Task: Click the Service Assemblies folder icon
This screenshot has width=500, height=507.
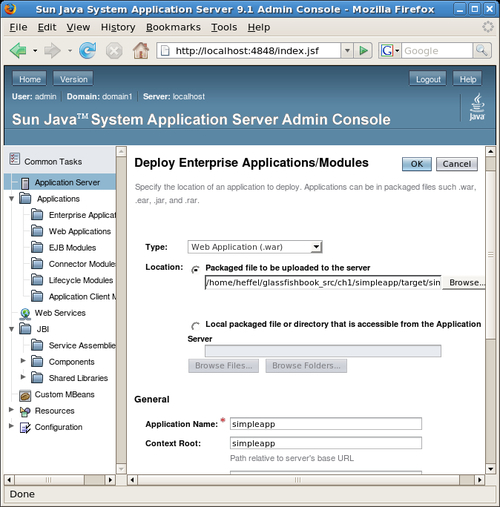Action: [37, 345]
